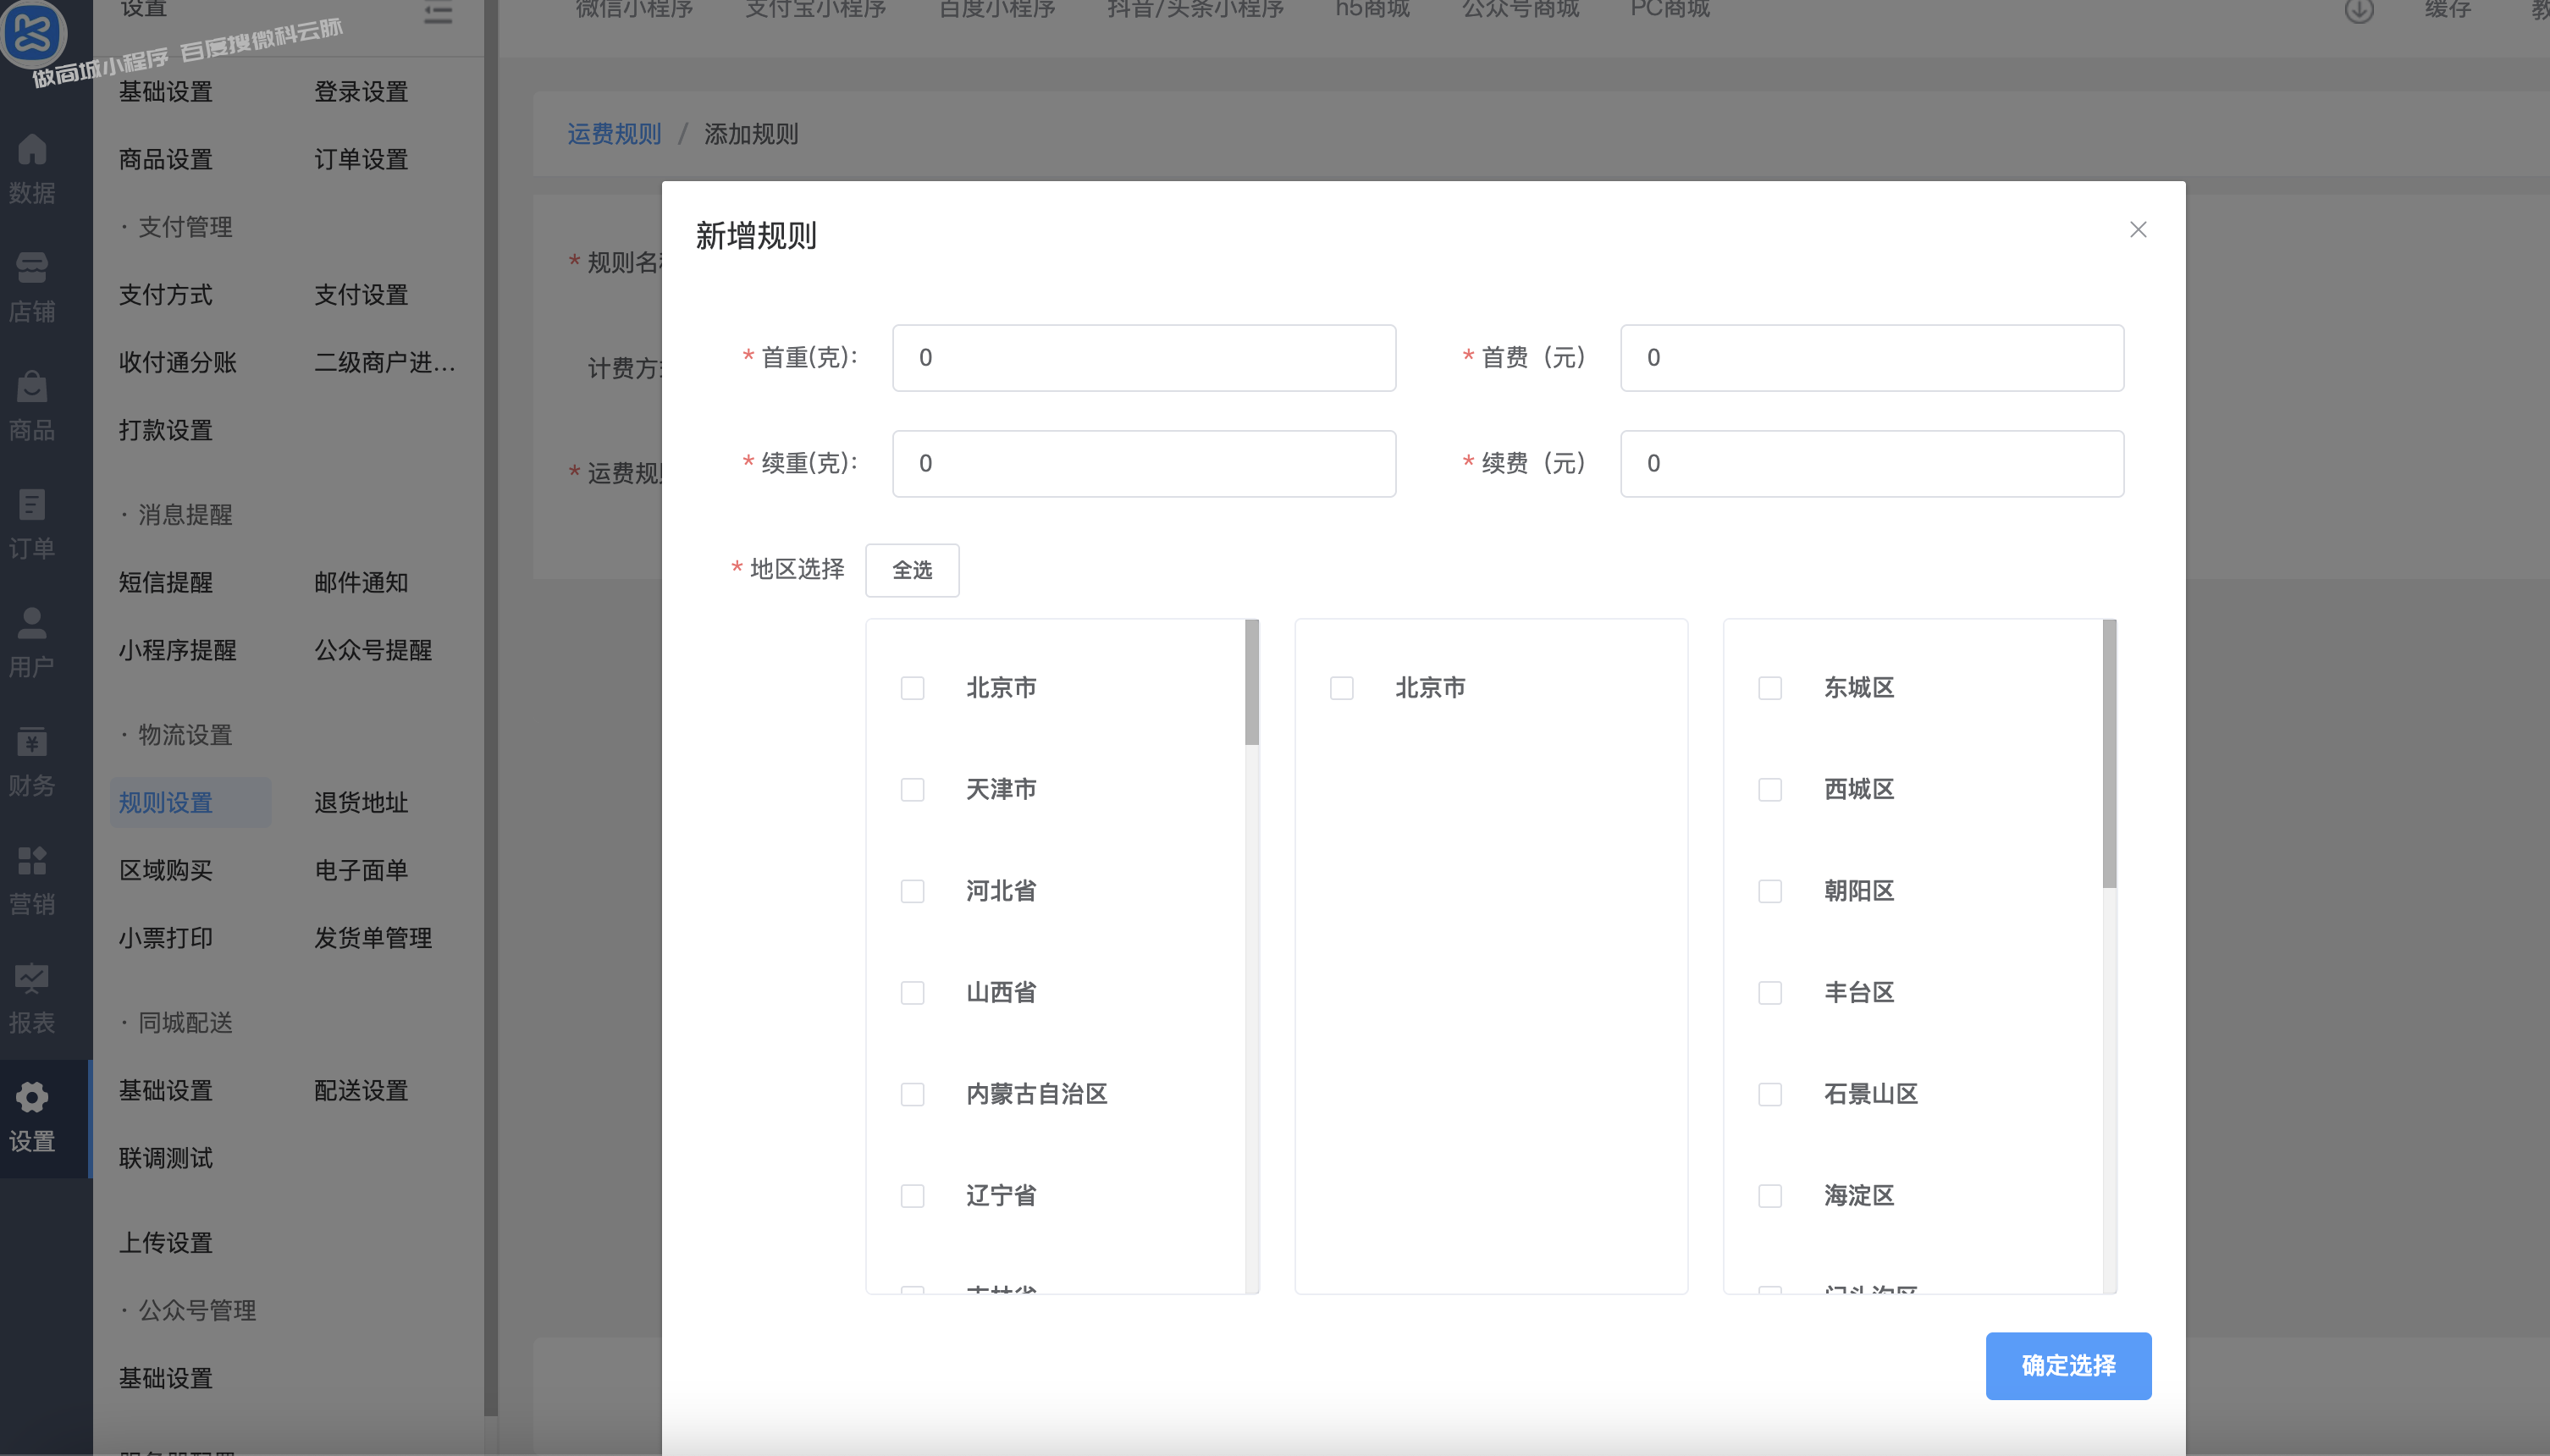Click the download icon in top bar
The height and width of the screenshot is (1456, 2550).
tap(2359, 11)
